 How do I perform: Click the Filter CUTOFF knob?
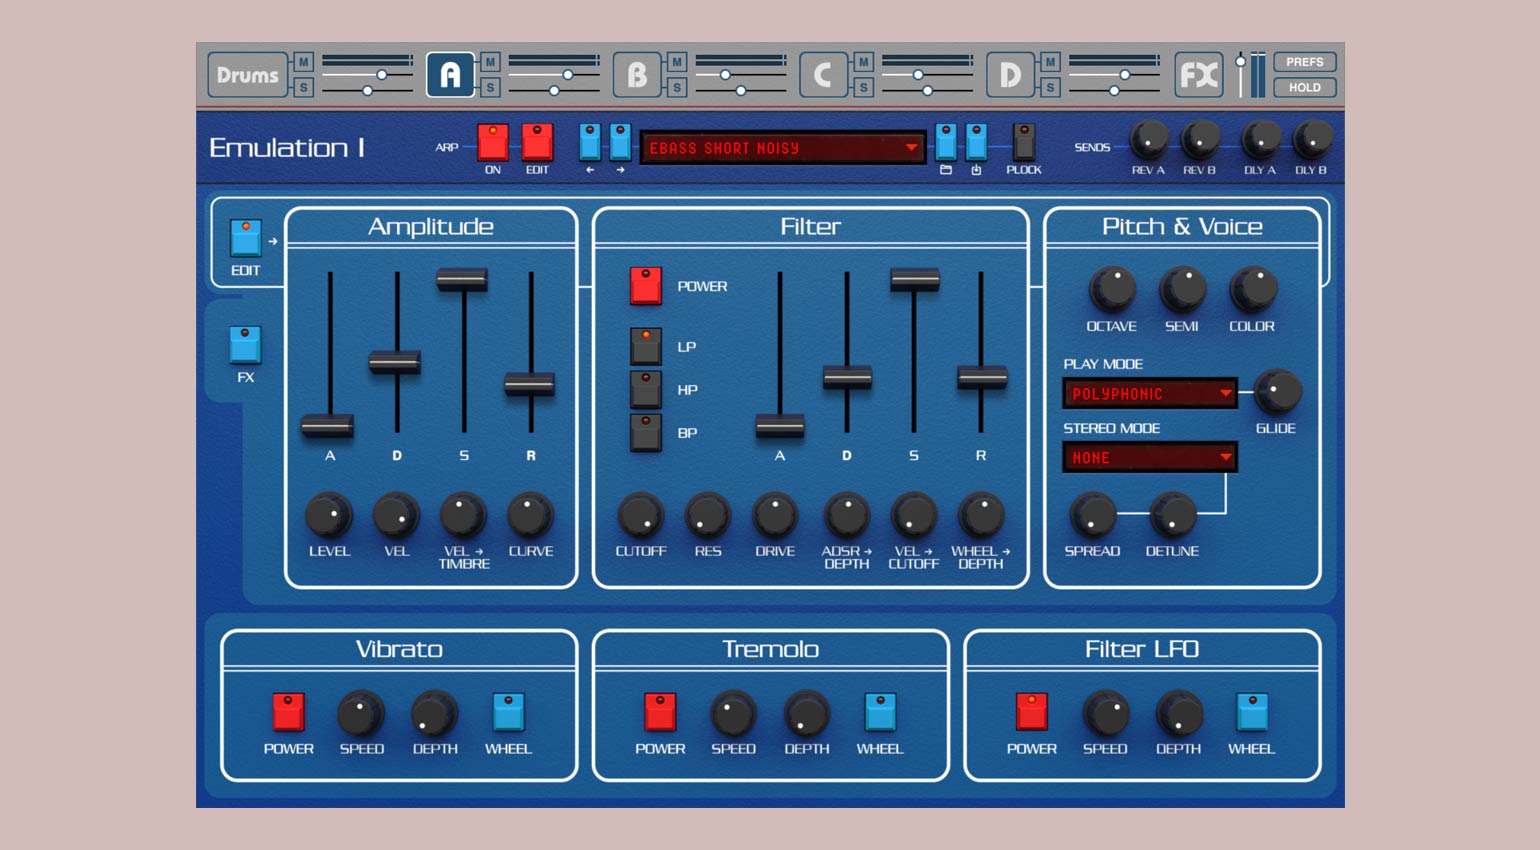tap(640, 515)
